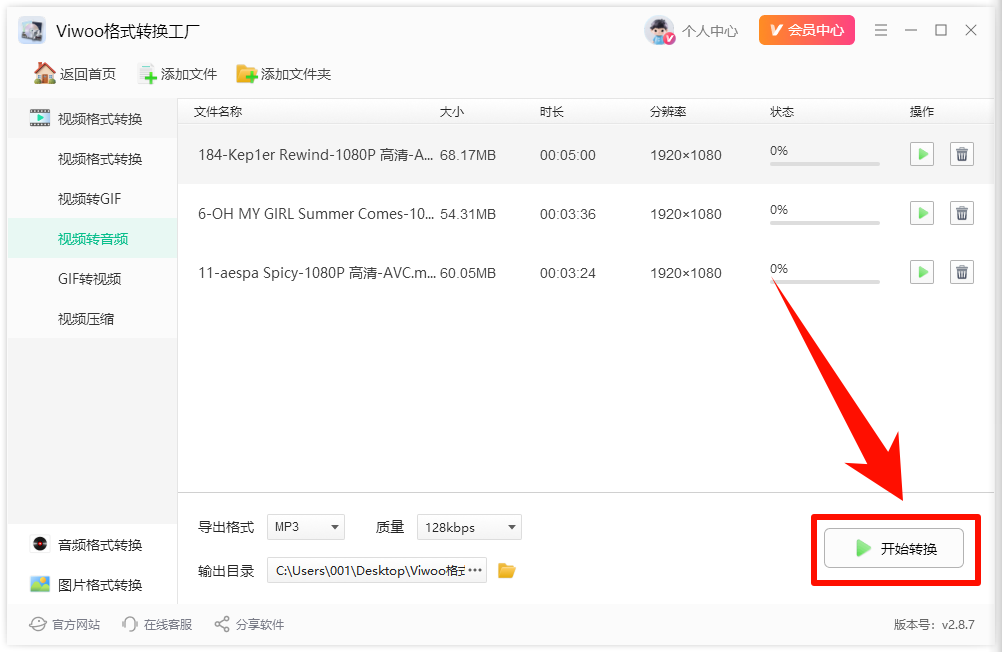Select file name 184-Kep1er Rewind-1080P

(x=316, y=155)
